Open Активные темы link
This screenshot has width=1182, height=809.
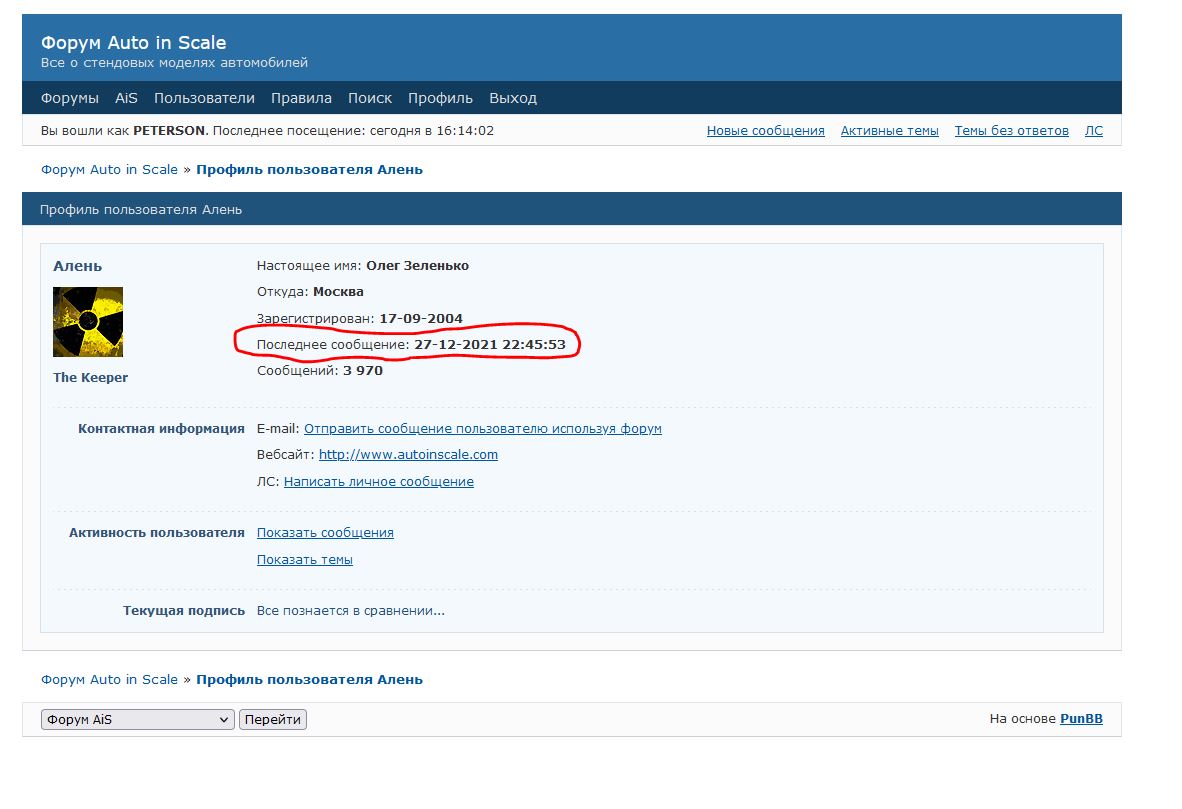890,130
